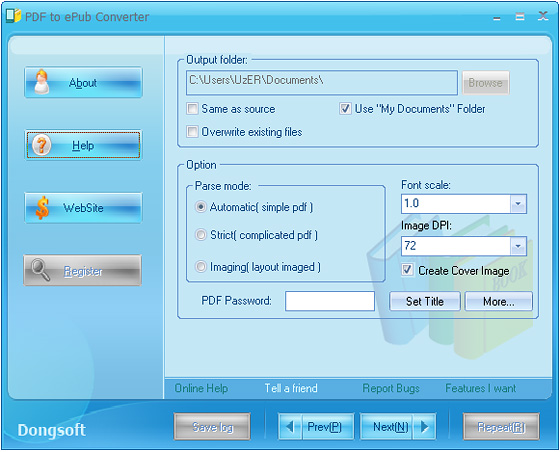The image size is (560, 452).
Task: Click the Save log button
Action: (x=212, y=426)
